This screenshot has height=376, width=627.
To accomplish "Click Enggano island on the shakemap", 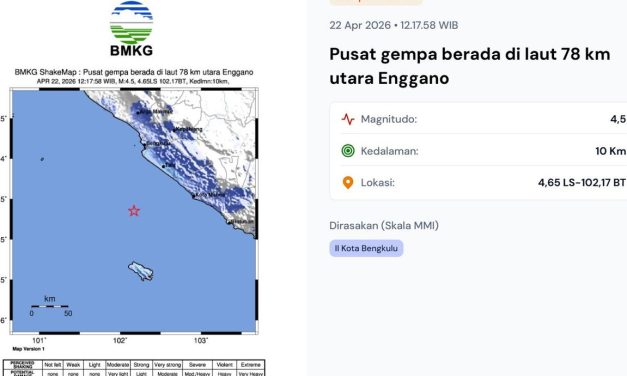I will coord(141,271).
